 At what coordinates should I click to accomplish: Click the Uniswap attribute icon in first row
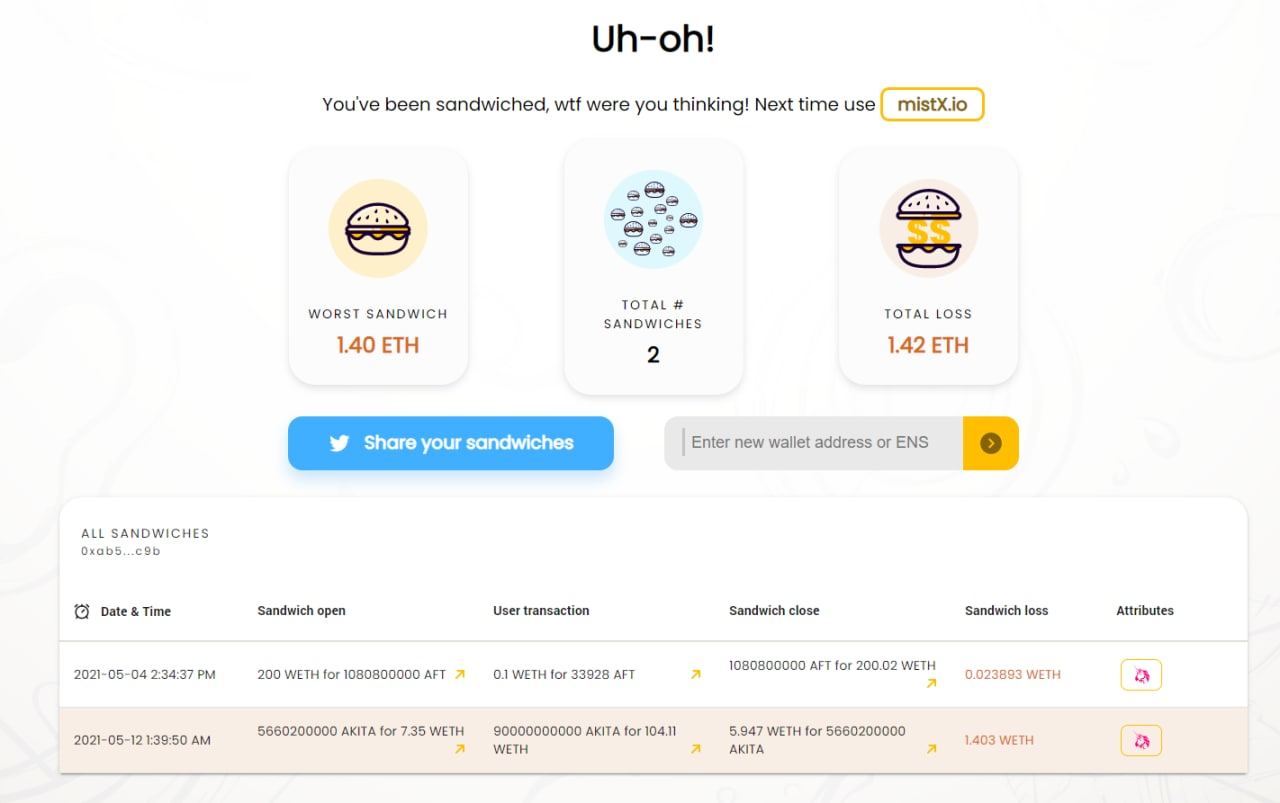point(1141,675)
